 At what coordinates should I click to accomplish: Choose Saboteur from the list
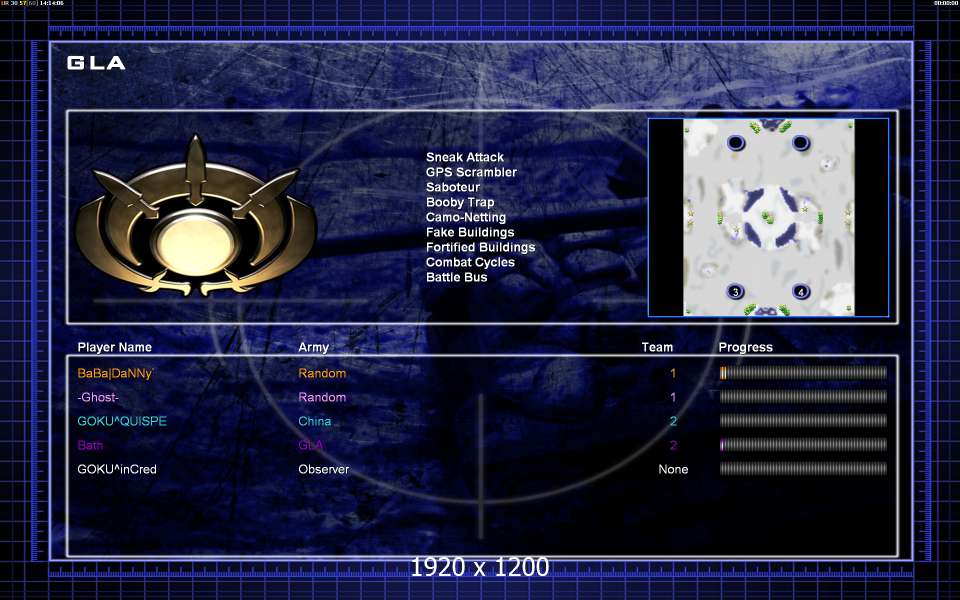(453, 187)
